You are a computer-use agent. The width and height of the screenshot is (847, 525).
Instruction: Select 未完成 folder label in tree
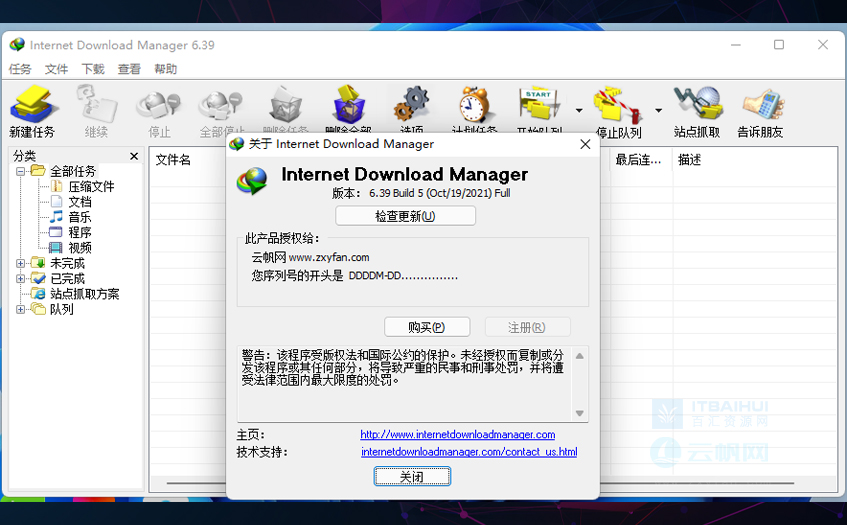(68, 264)
